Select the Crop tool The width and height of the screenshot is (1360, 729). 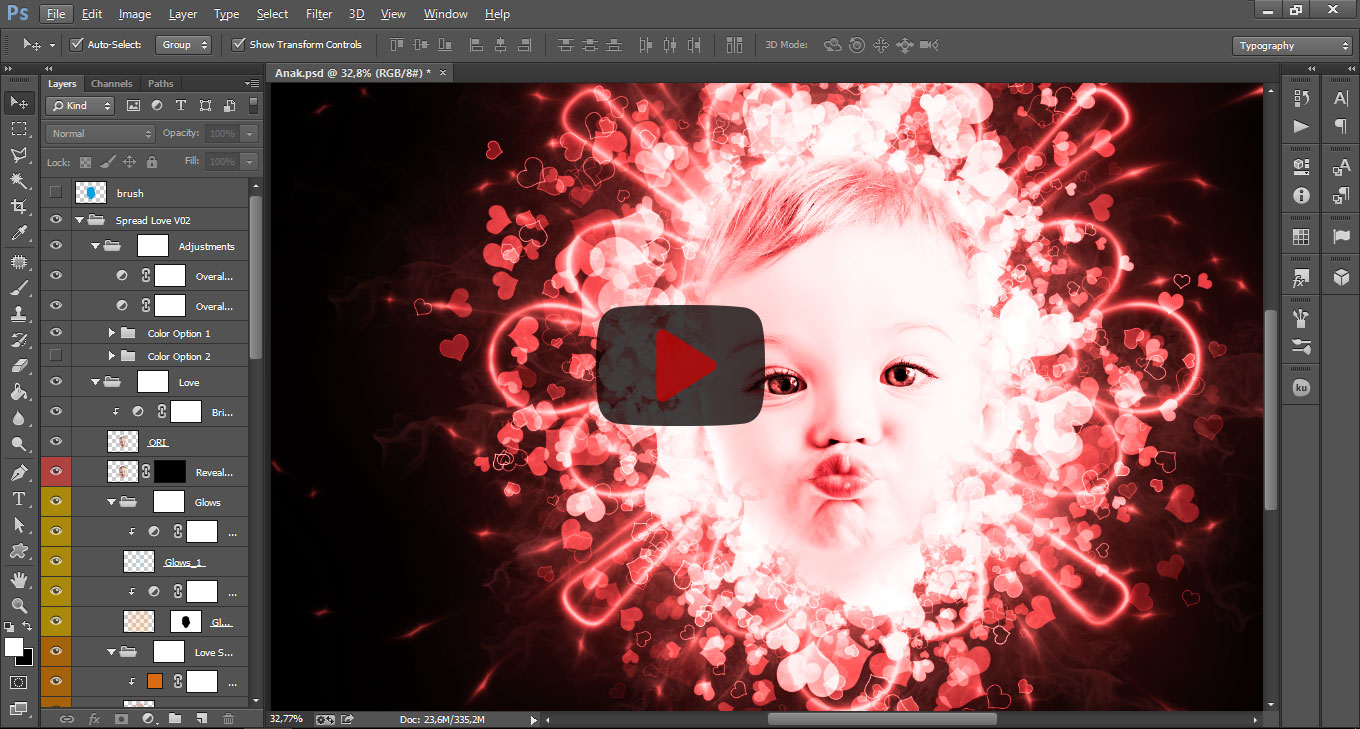(19, 204)
